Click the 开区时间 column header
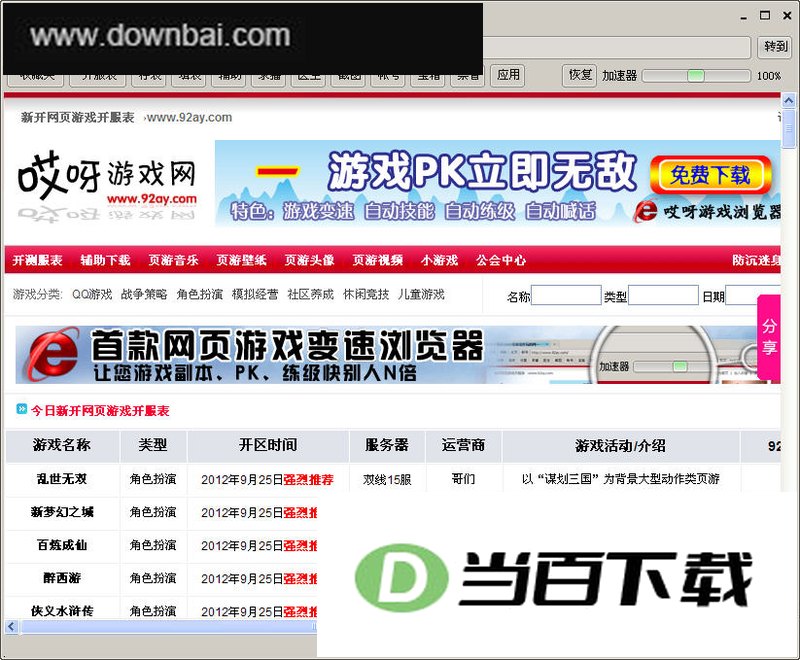 [x=268, y=445]
